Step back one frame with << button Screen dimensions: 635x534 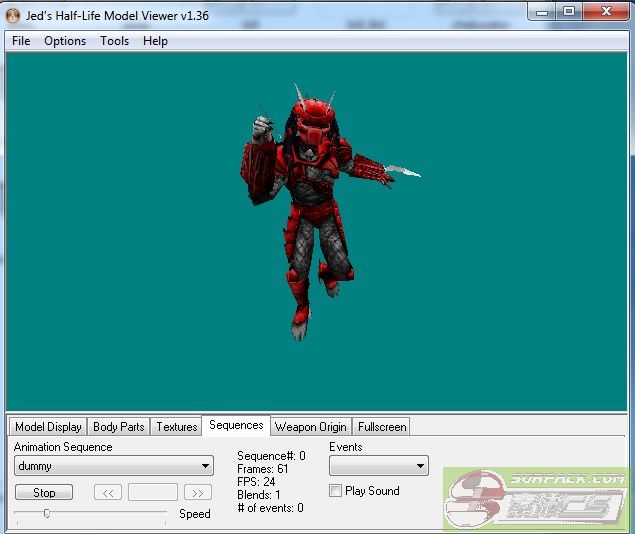[x=108, y=492]
